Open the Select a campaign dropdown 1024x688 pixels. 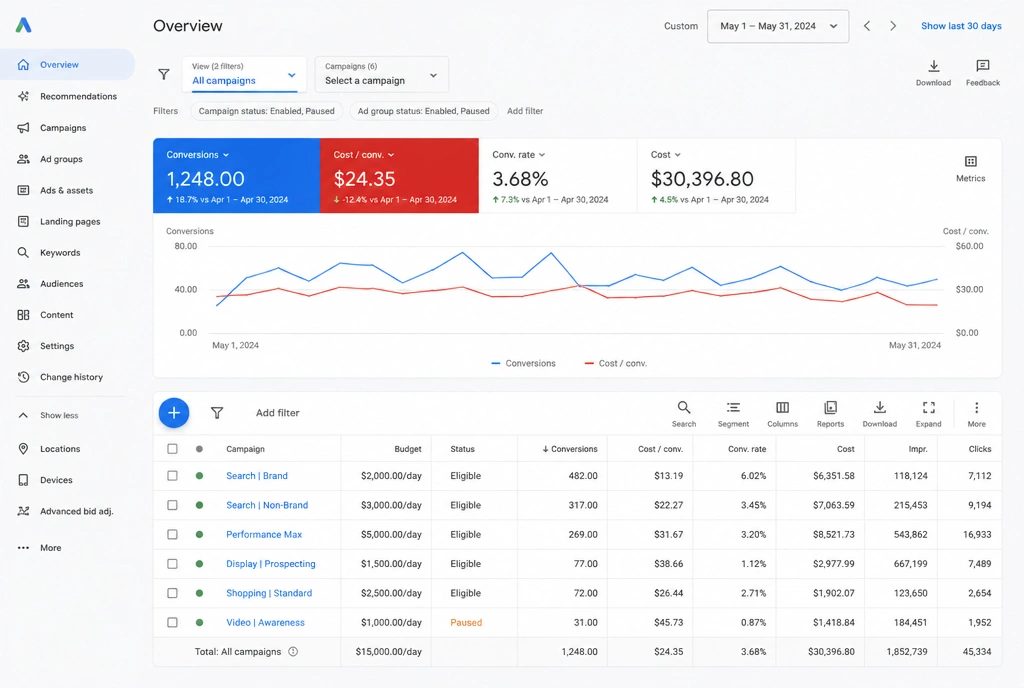pyautogui.click(x=381, y=74)
